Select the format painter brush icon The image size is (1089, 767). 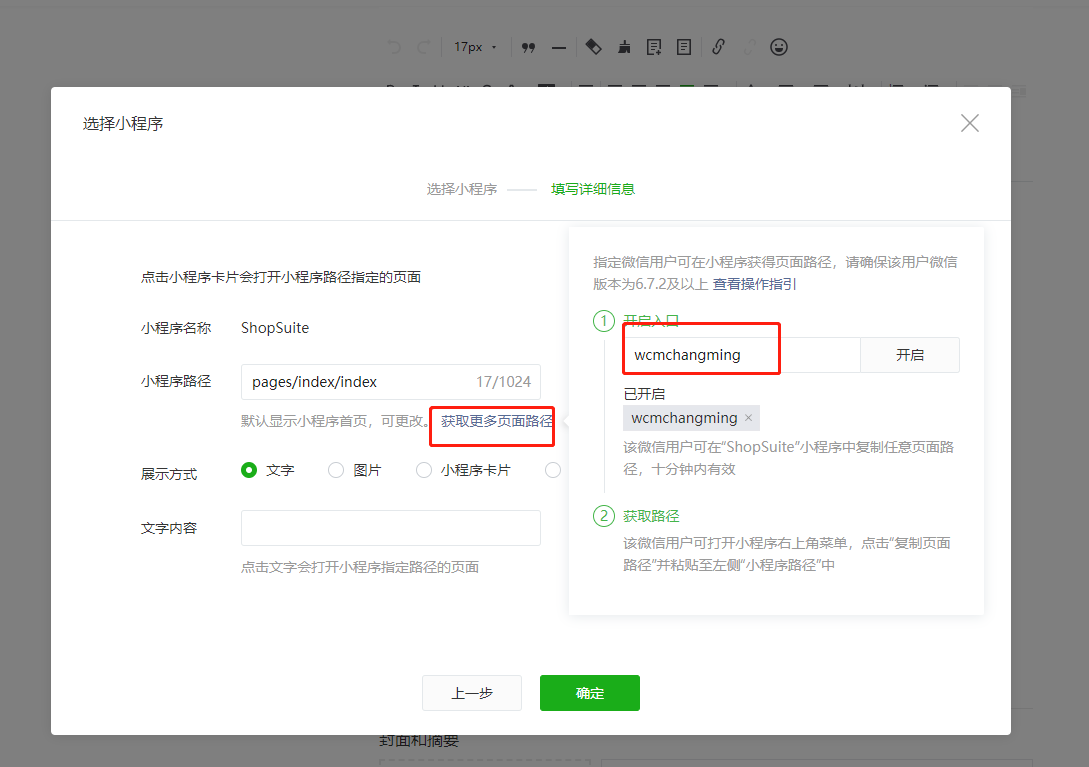[624, 47]
